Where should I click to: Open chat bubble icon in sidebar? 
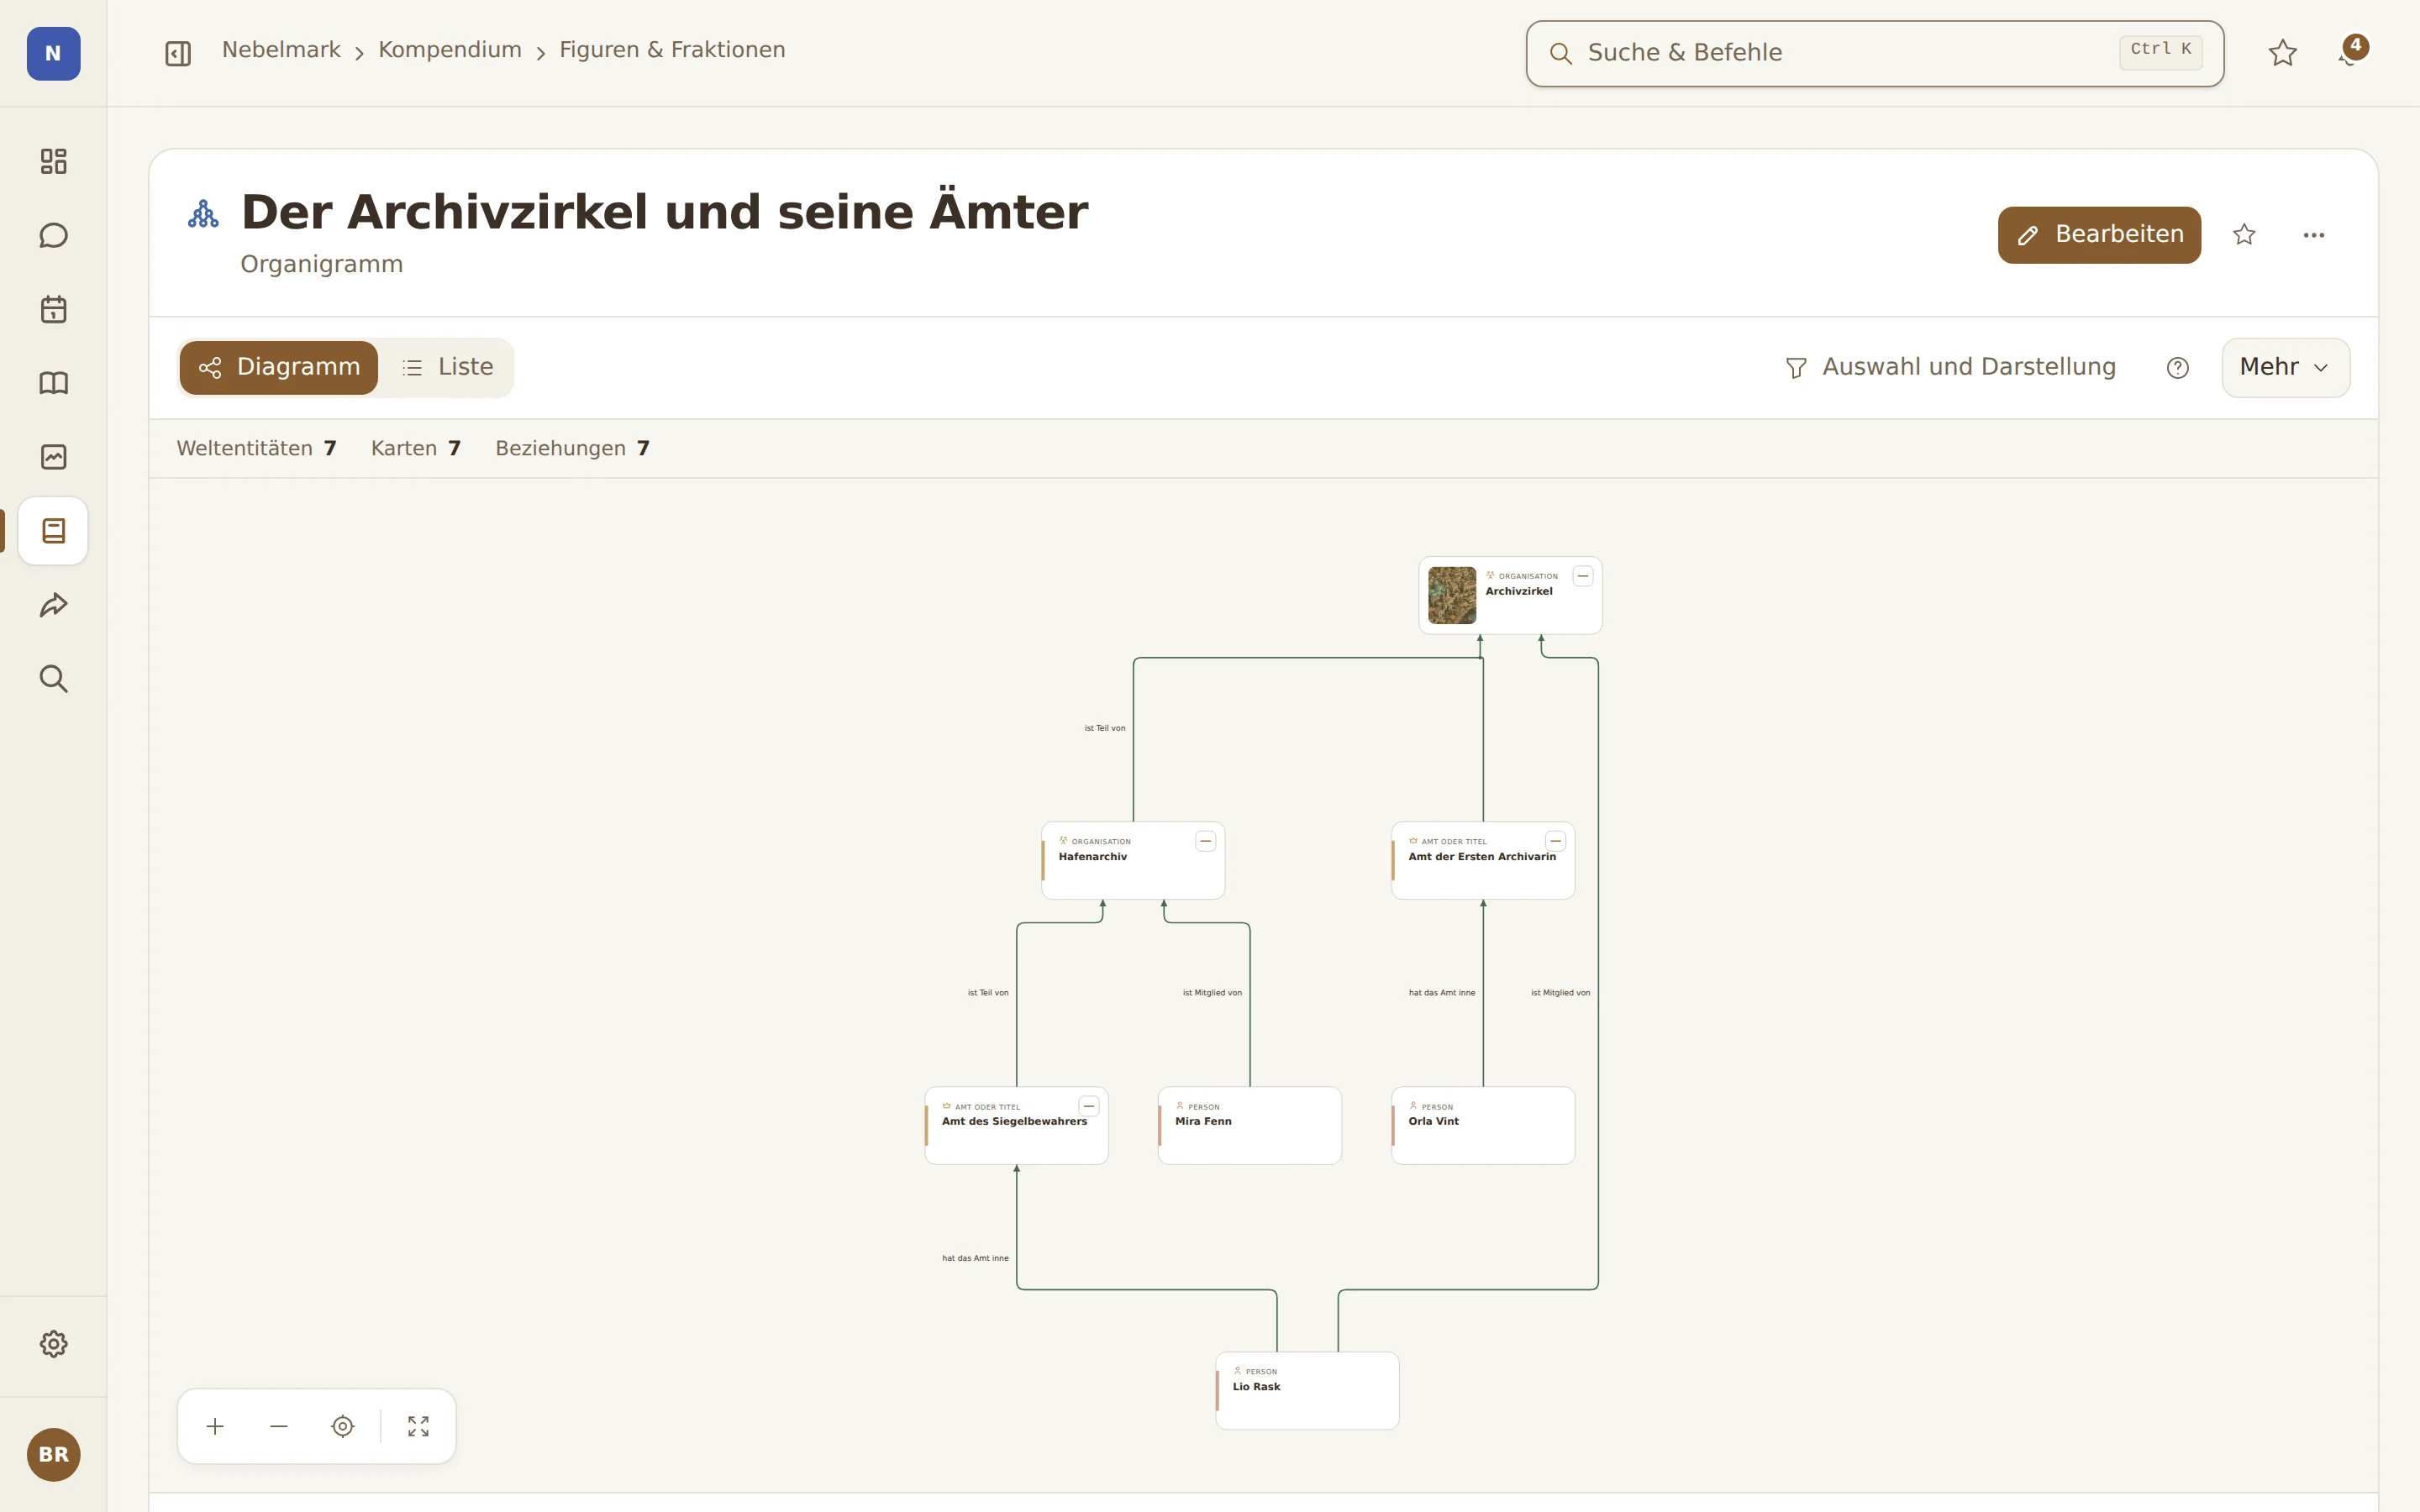(53, 235)
